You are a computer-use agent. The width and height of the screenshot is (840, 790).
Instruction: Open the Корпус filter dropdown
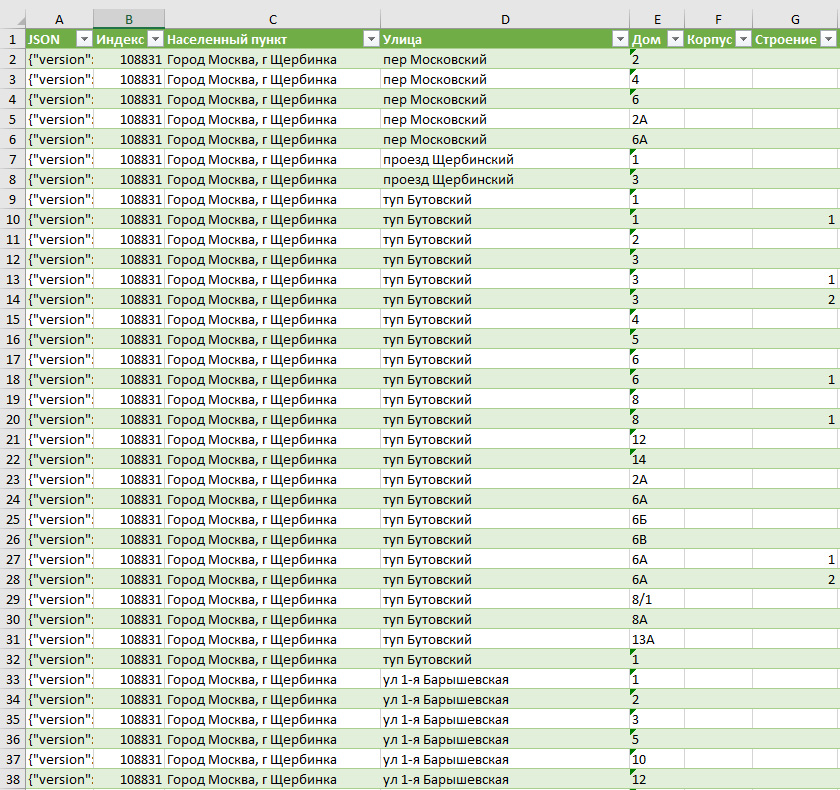point(742,39)
